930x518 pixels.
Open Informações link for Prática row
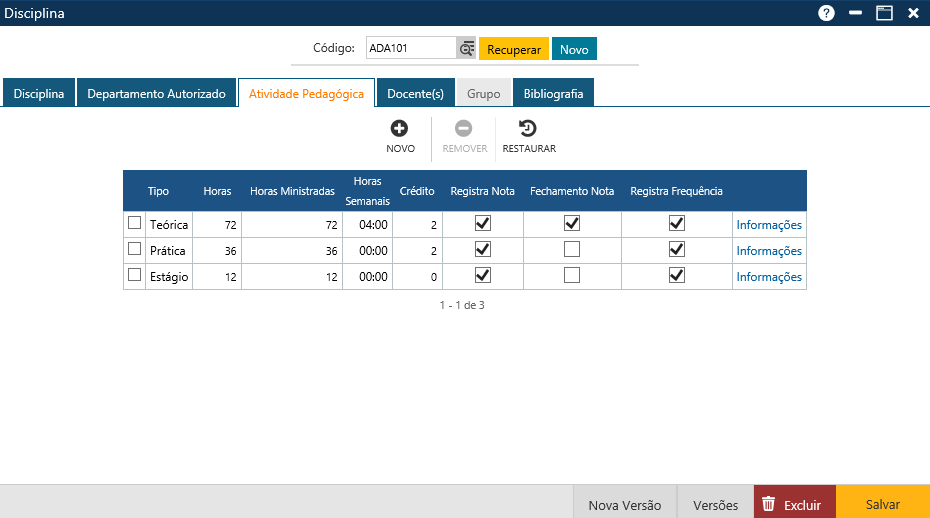pos(769,251)
